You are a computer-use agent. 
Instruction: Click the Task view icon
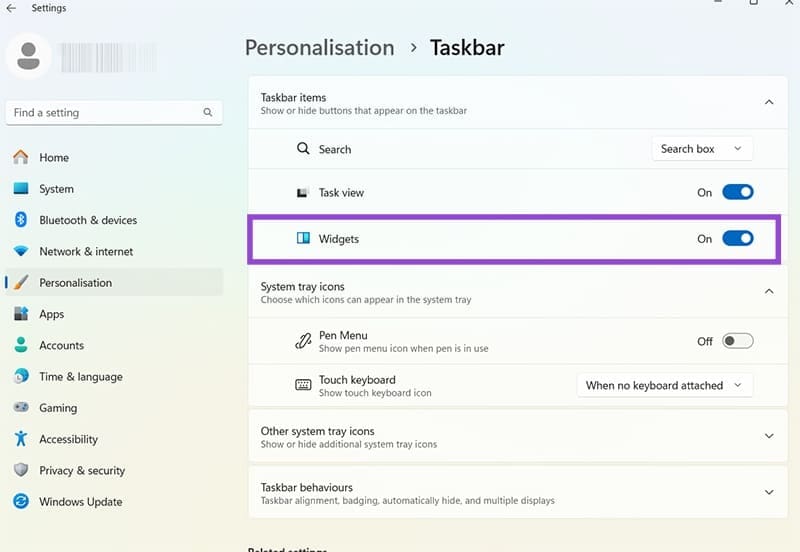click(303, 192)
